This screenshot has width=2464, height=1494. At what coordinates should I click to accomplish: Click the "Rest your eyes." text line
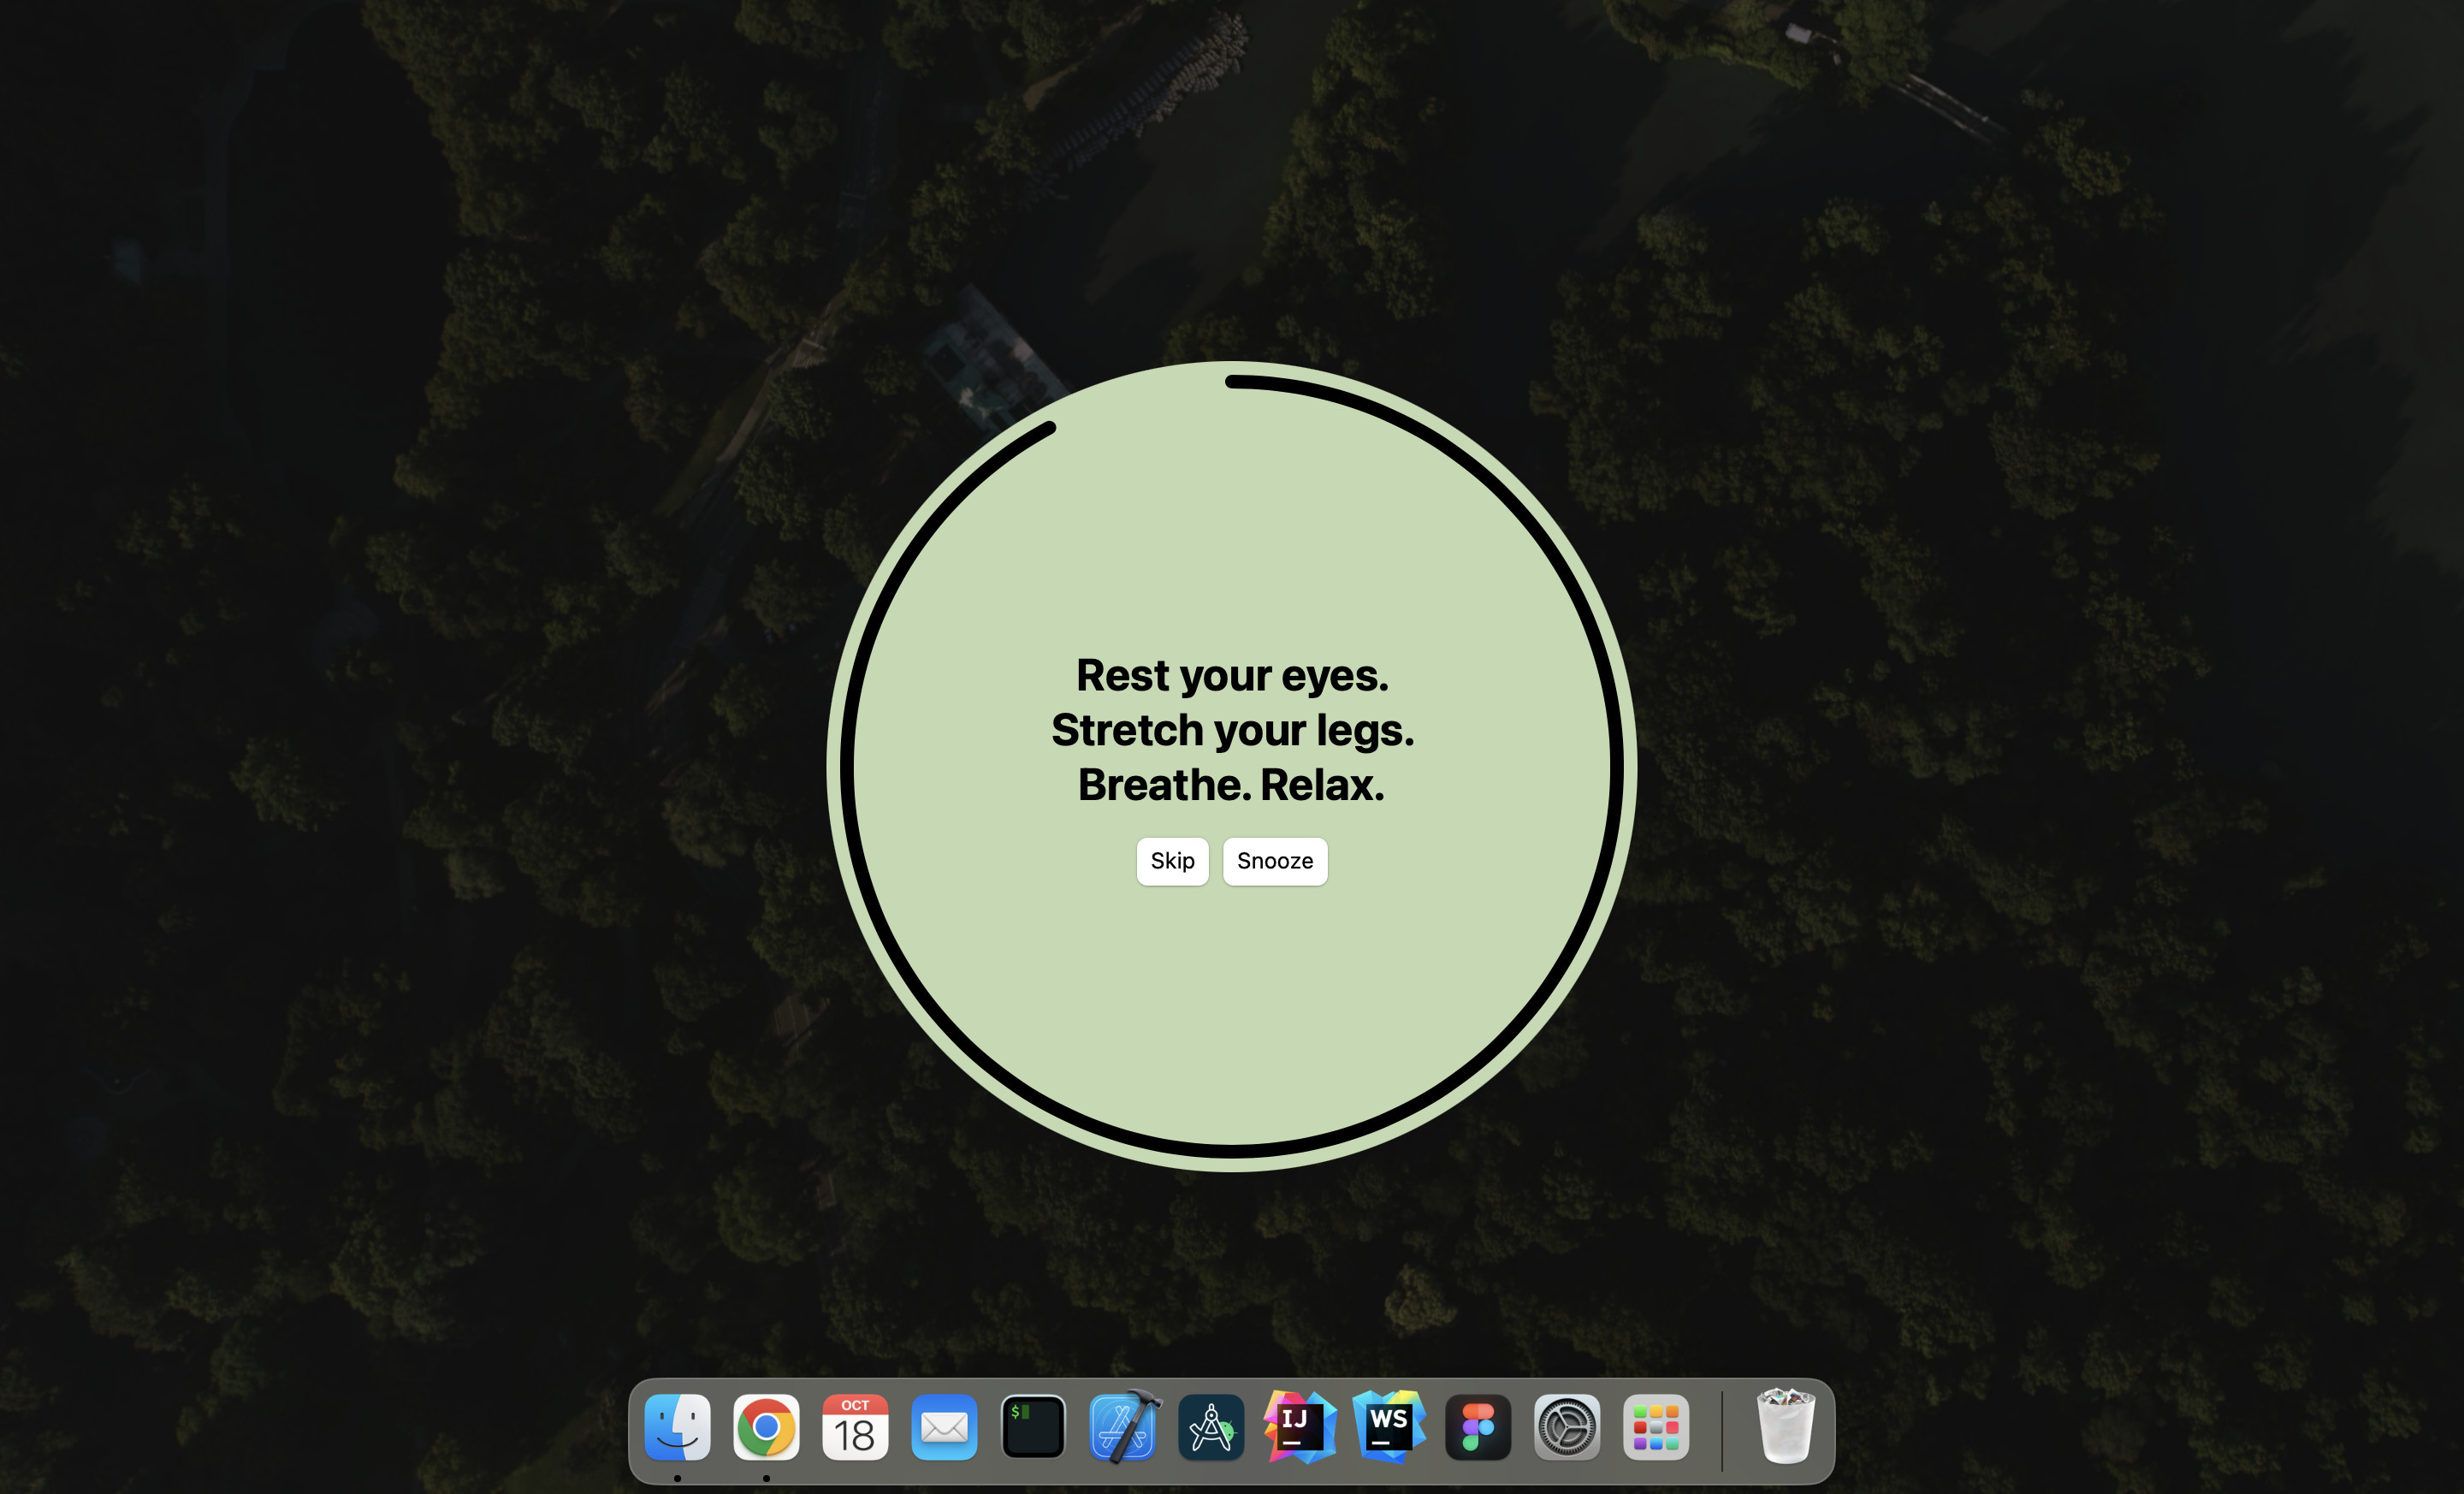pyautogui.click(x=1232, y=676)
